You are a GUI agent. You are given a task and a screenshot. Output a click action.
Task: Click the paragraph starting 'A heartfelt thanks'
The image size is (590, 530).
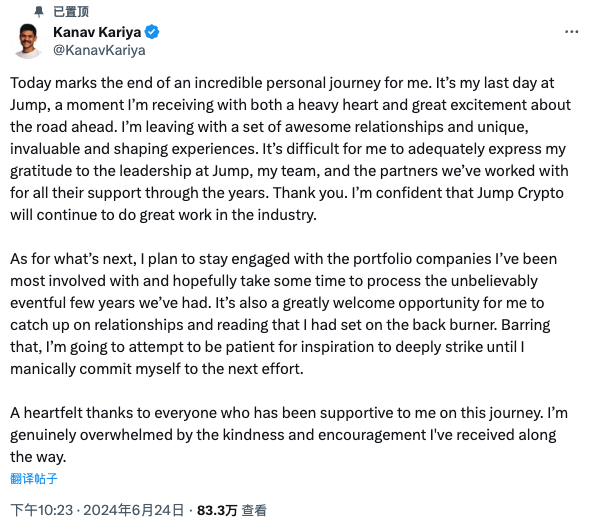pos(289,435)
